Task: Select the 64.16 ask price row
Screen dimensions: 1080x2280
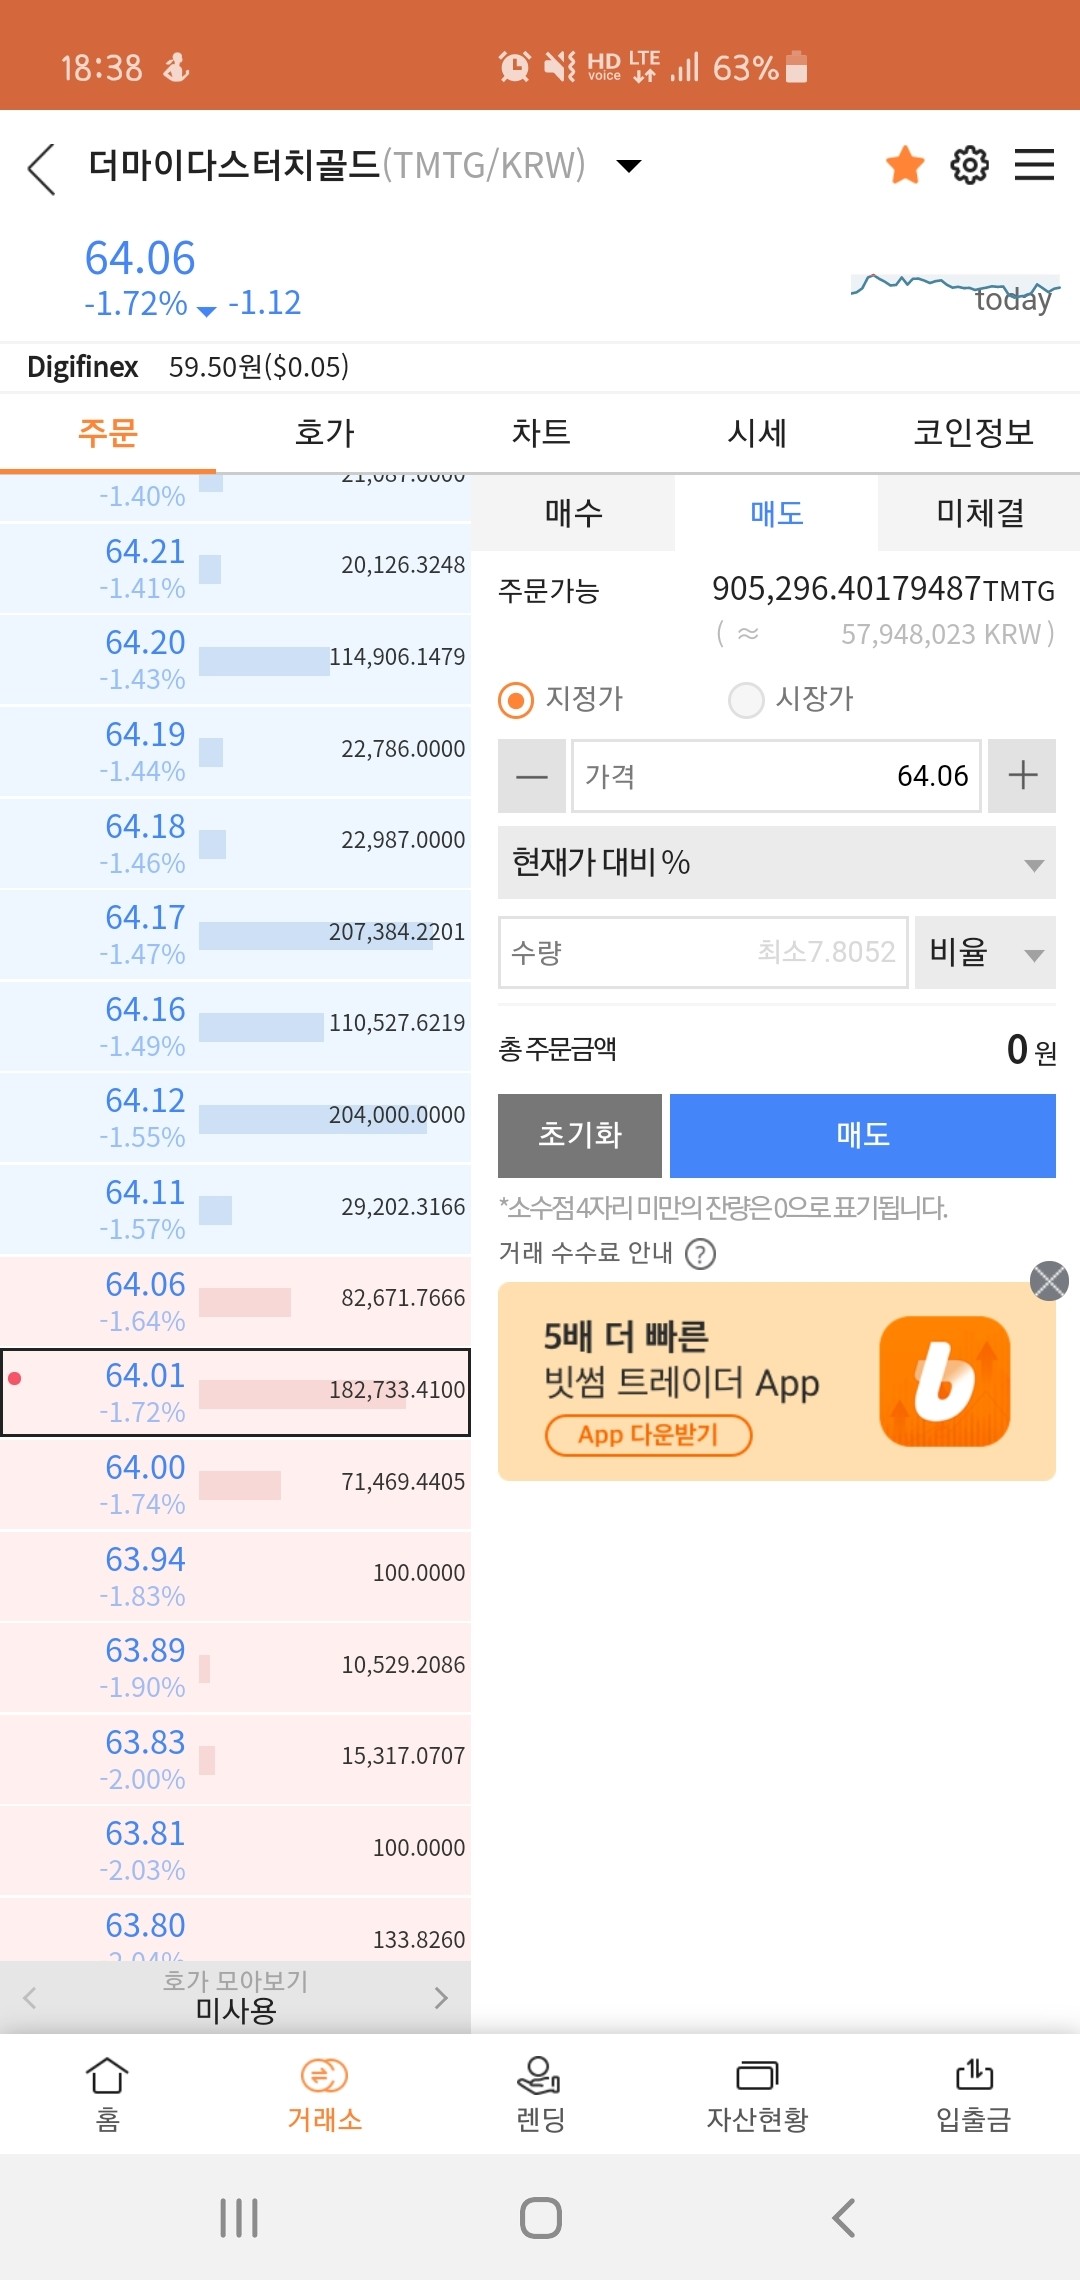Action: point(235,1026)
